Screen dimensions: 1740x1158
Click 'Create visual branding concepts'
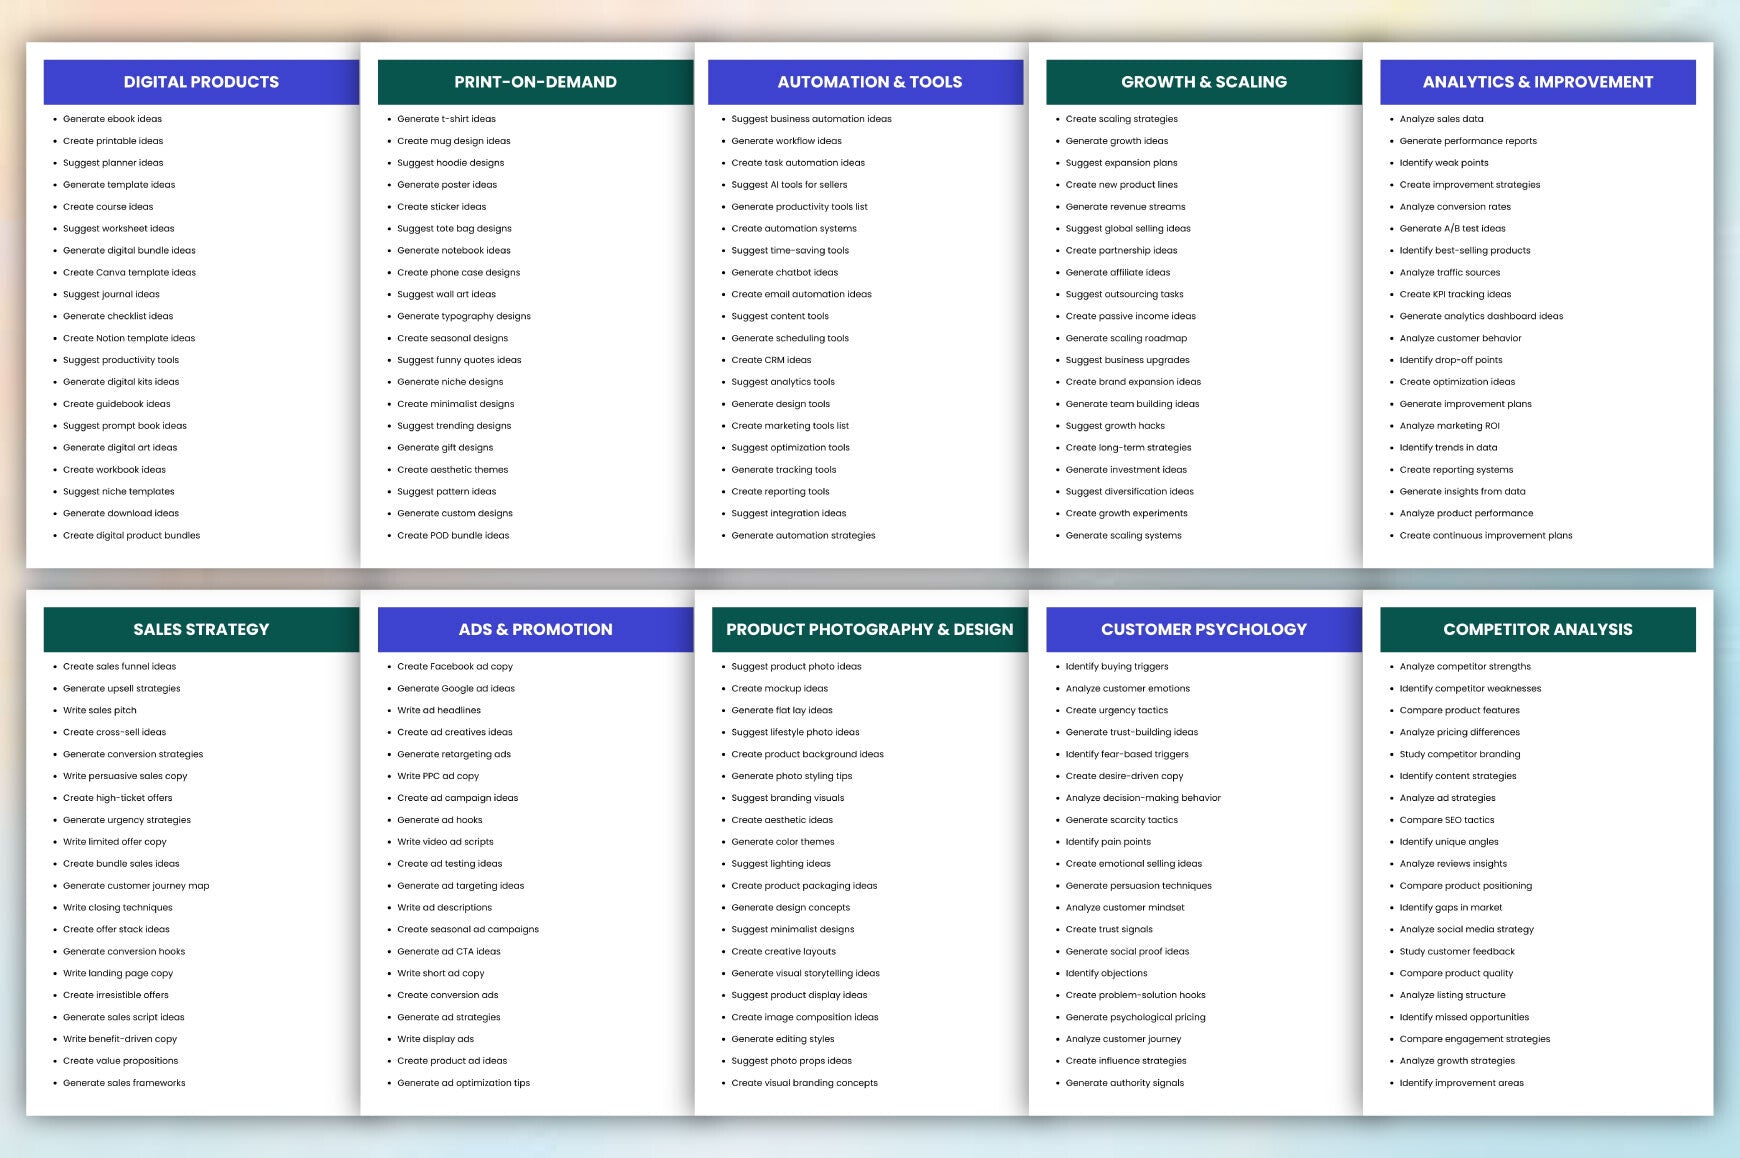pos(804,1083)
